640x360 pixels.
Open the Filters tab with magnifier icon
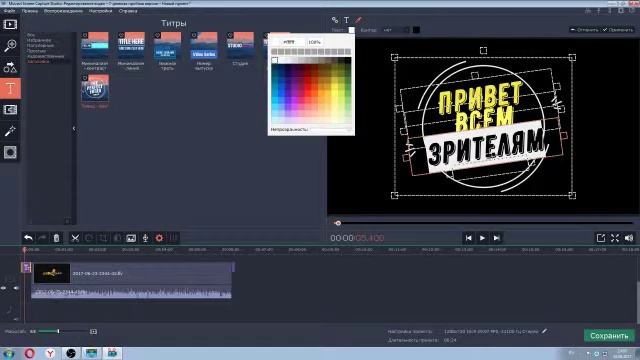click(x=10, y=46)
